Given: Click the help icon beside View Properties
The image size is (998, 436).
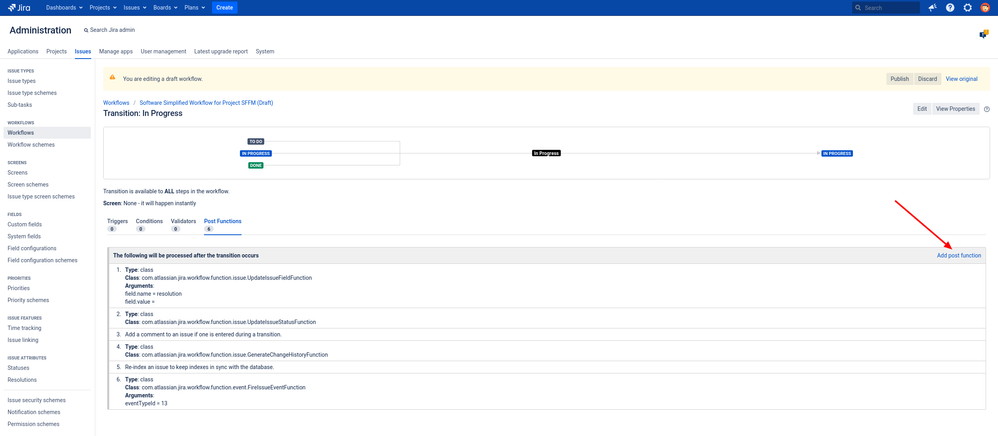Looking at the screenshot, I should [x=987, y=109].
